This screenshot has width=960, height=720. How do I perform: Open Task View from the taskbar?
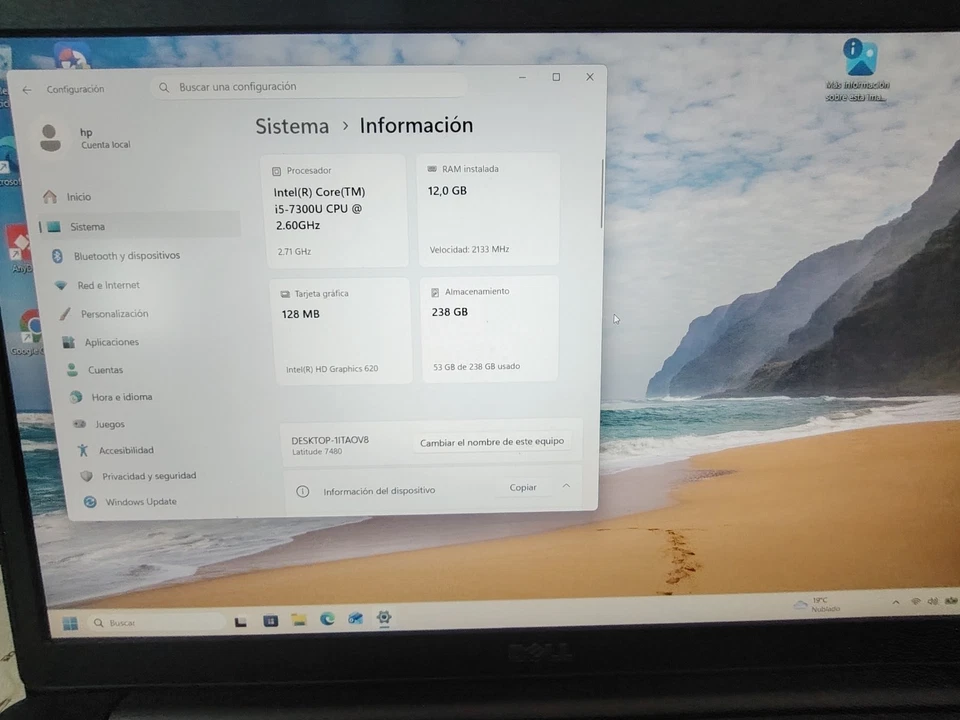click(x=241, y=622)
